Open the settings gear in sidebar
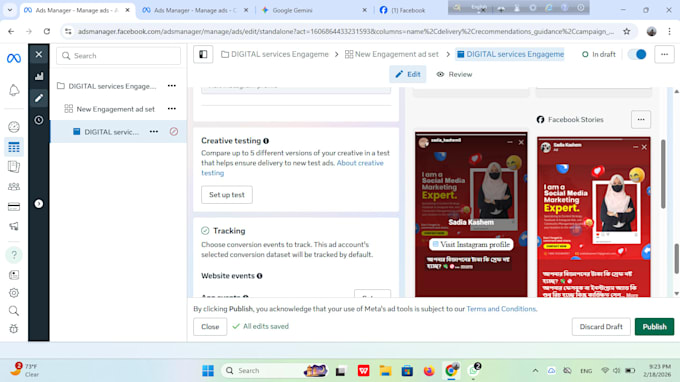The image size is (680, 382). coord(14,293)
